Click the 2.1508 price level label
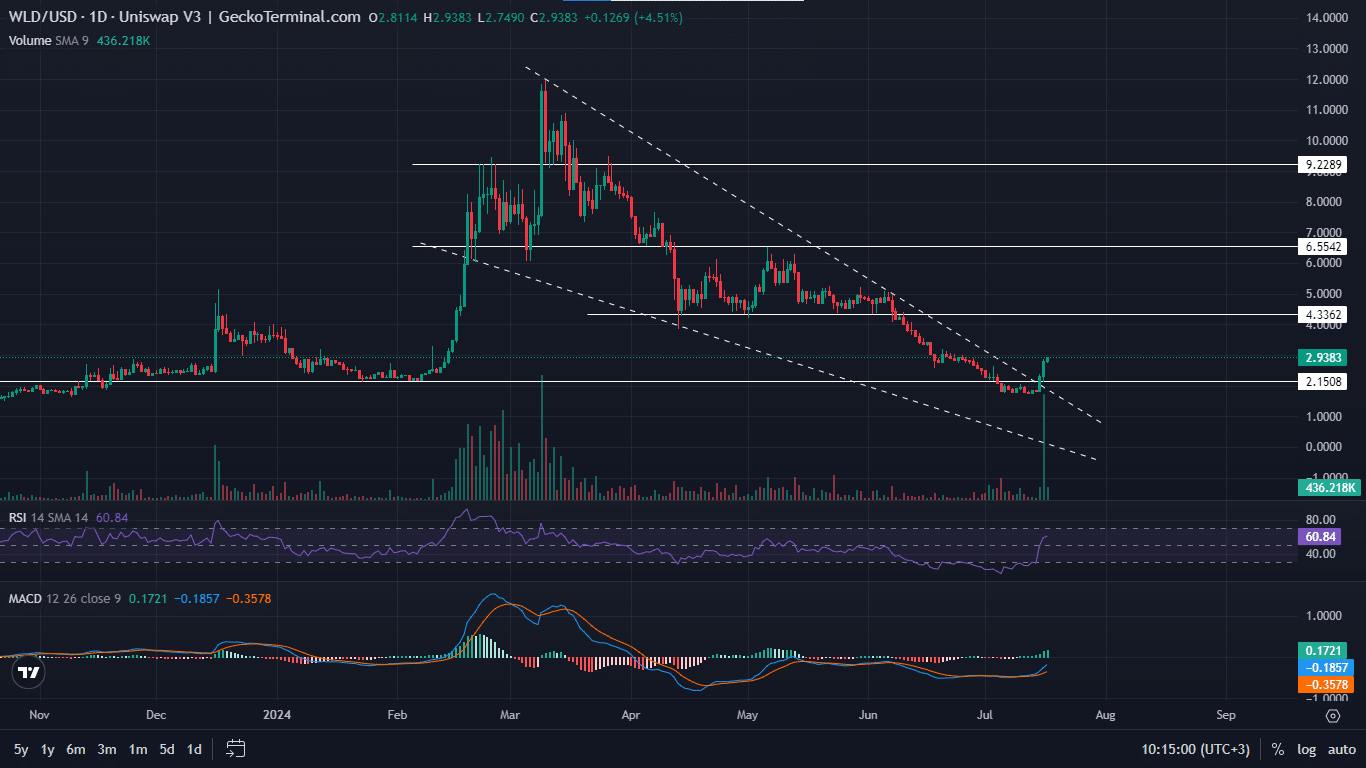Viewport: 1366px width, 768px height. point(1324,381)
